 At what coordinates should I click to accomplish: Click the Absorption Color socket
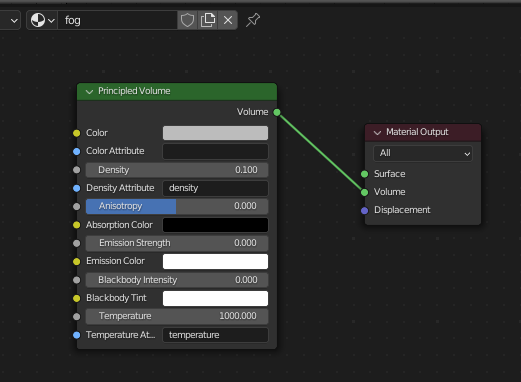click(x=77, y=225)
